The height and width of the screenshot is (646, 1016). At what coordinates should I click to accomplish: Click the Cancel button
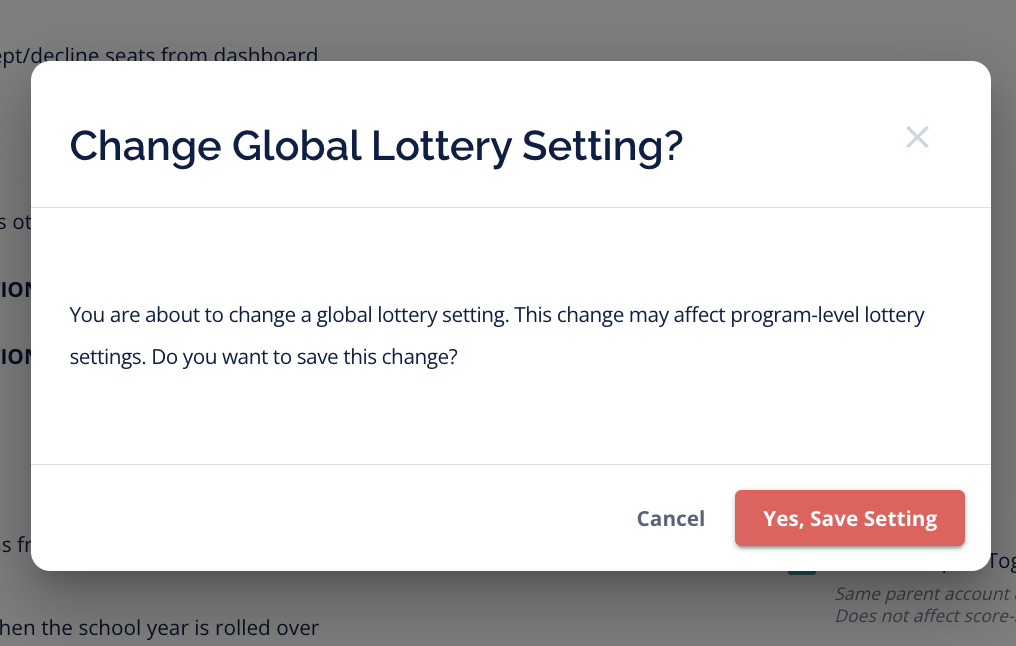point(671,518)
